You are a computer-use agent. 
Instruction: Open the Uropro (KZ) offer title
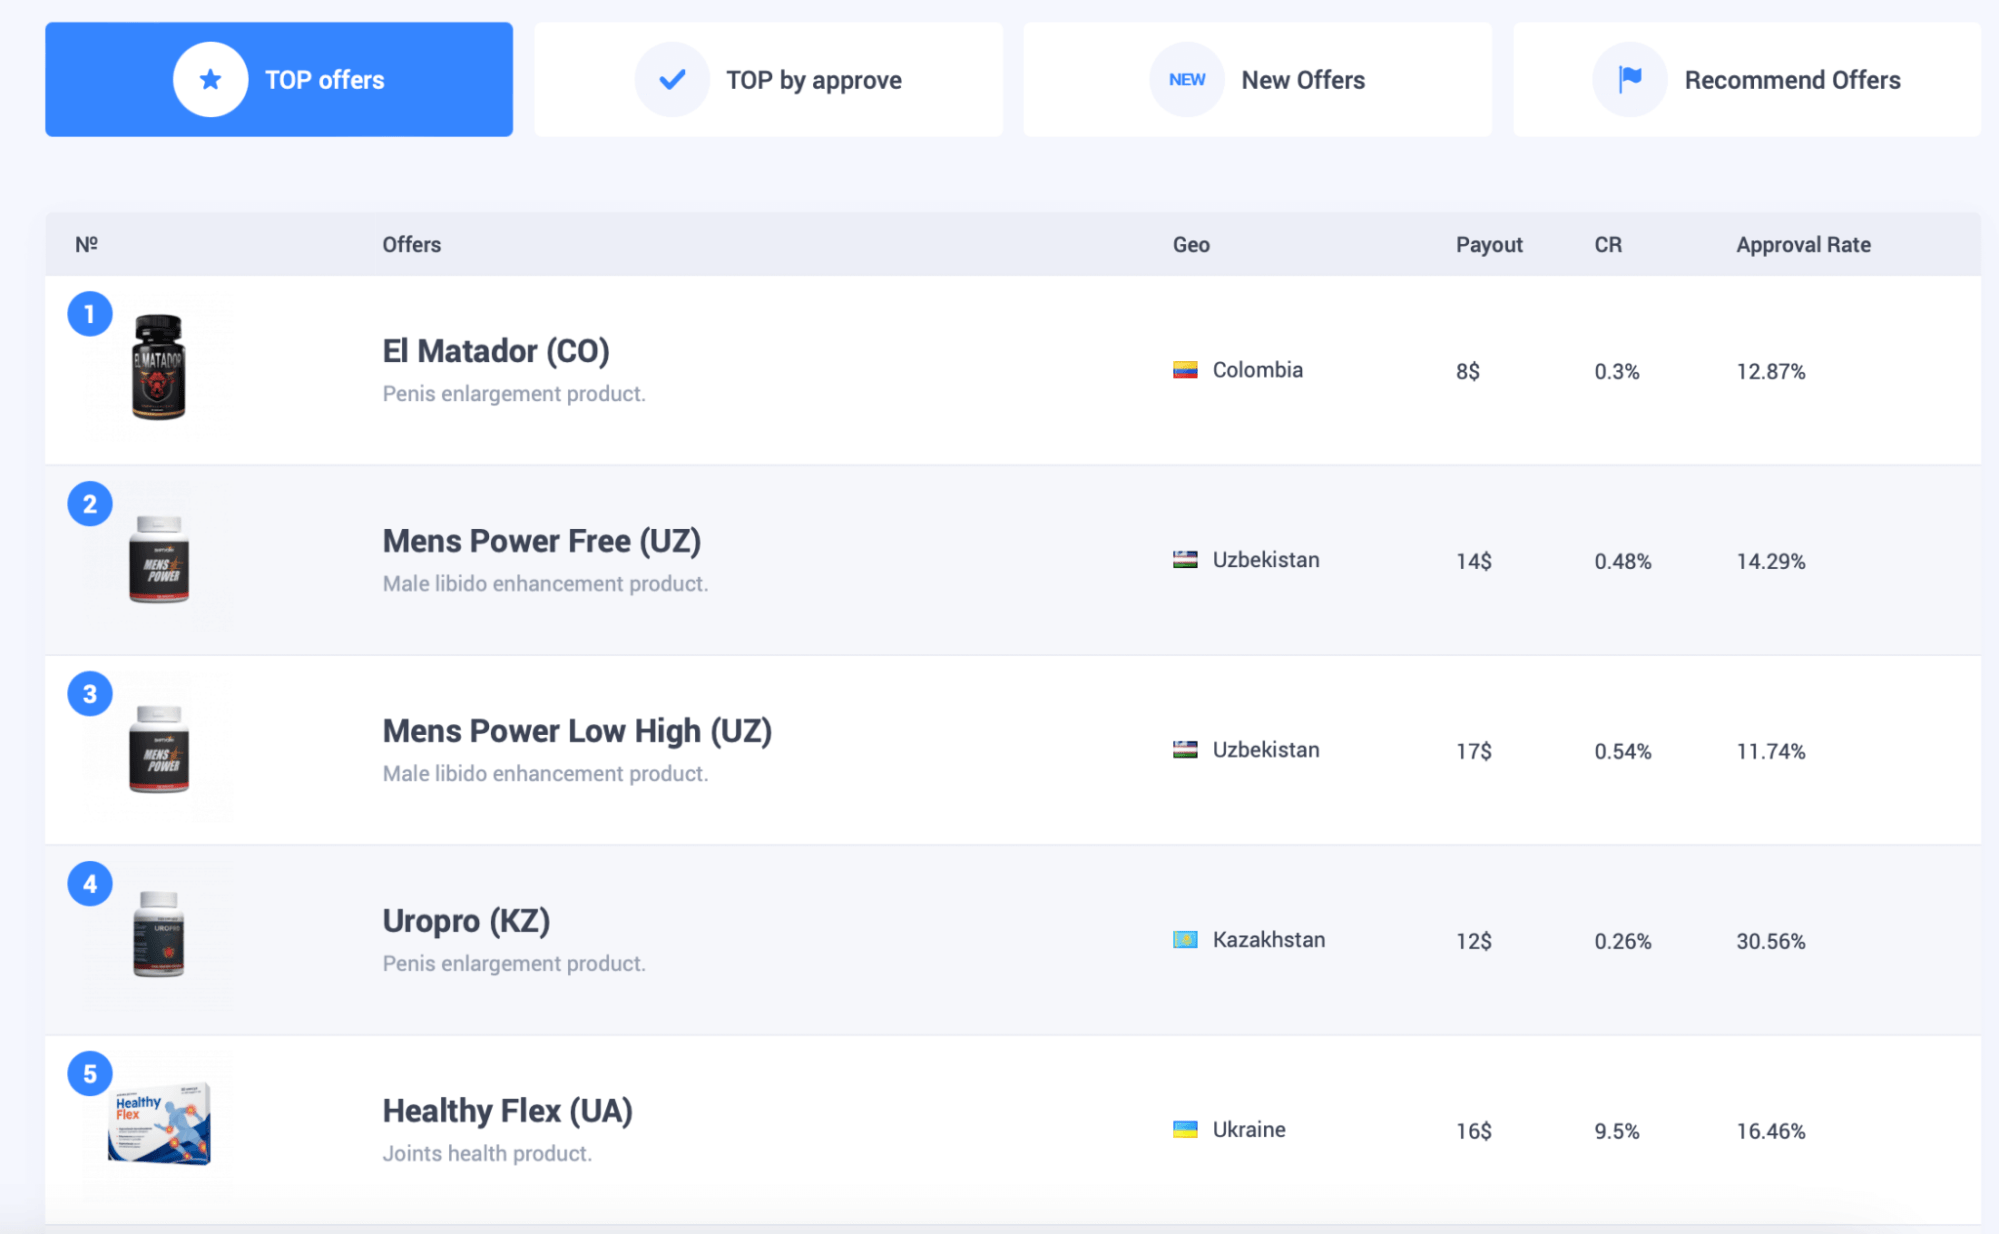466,921
